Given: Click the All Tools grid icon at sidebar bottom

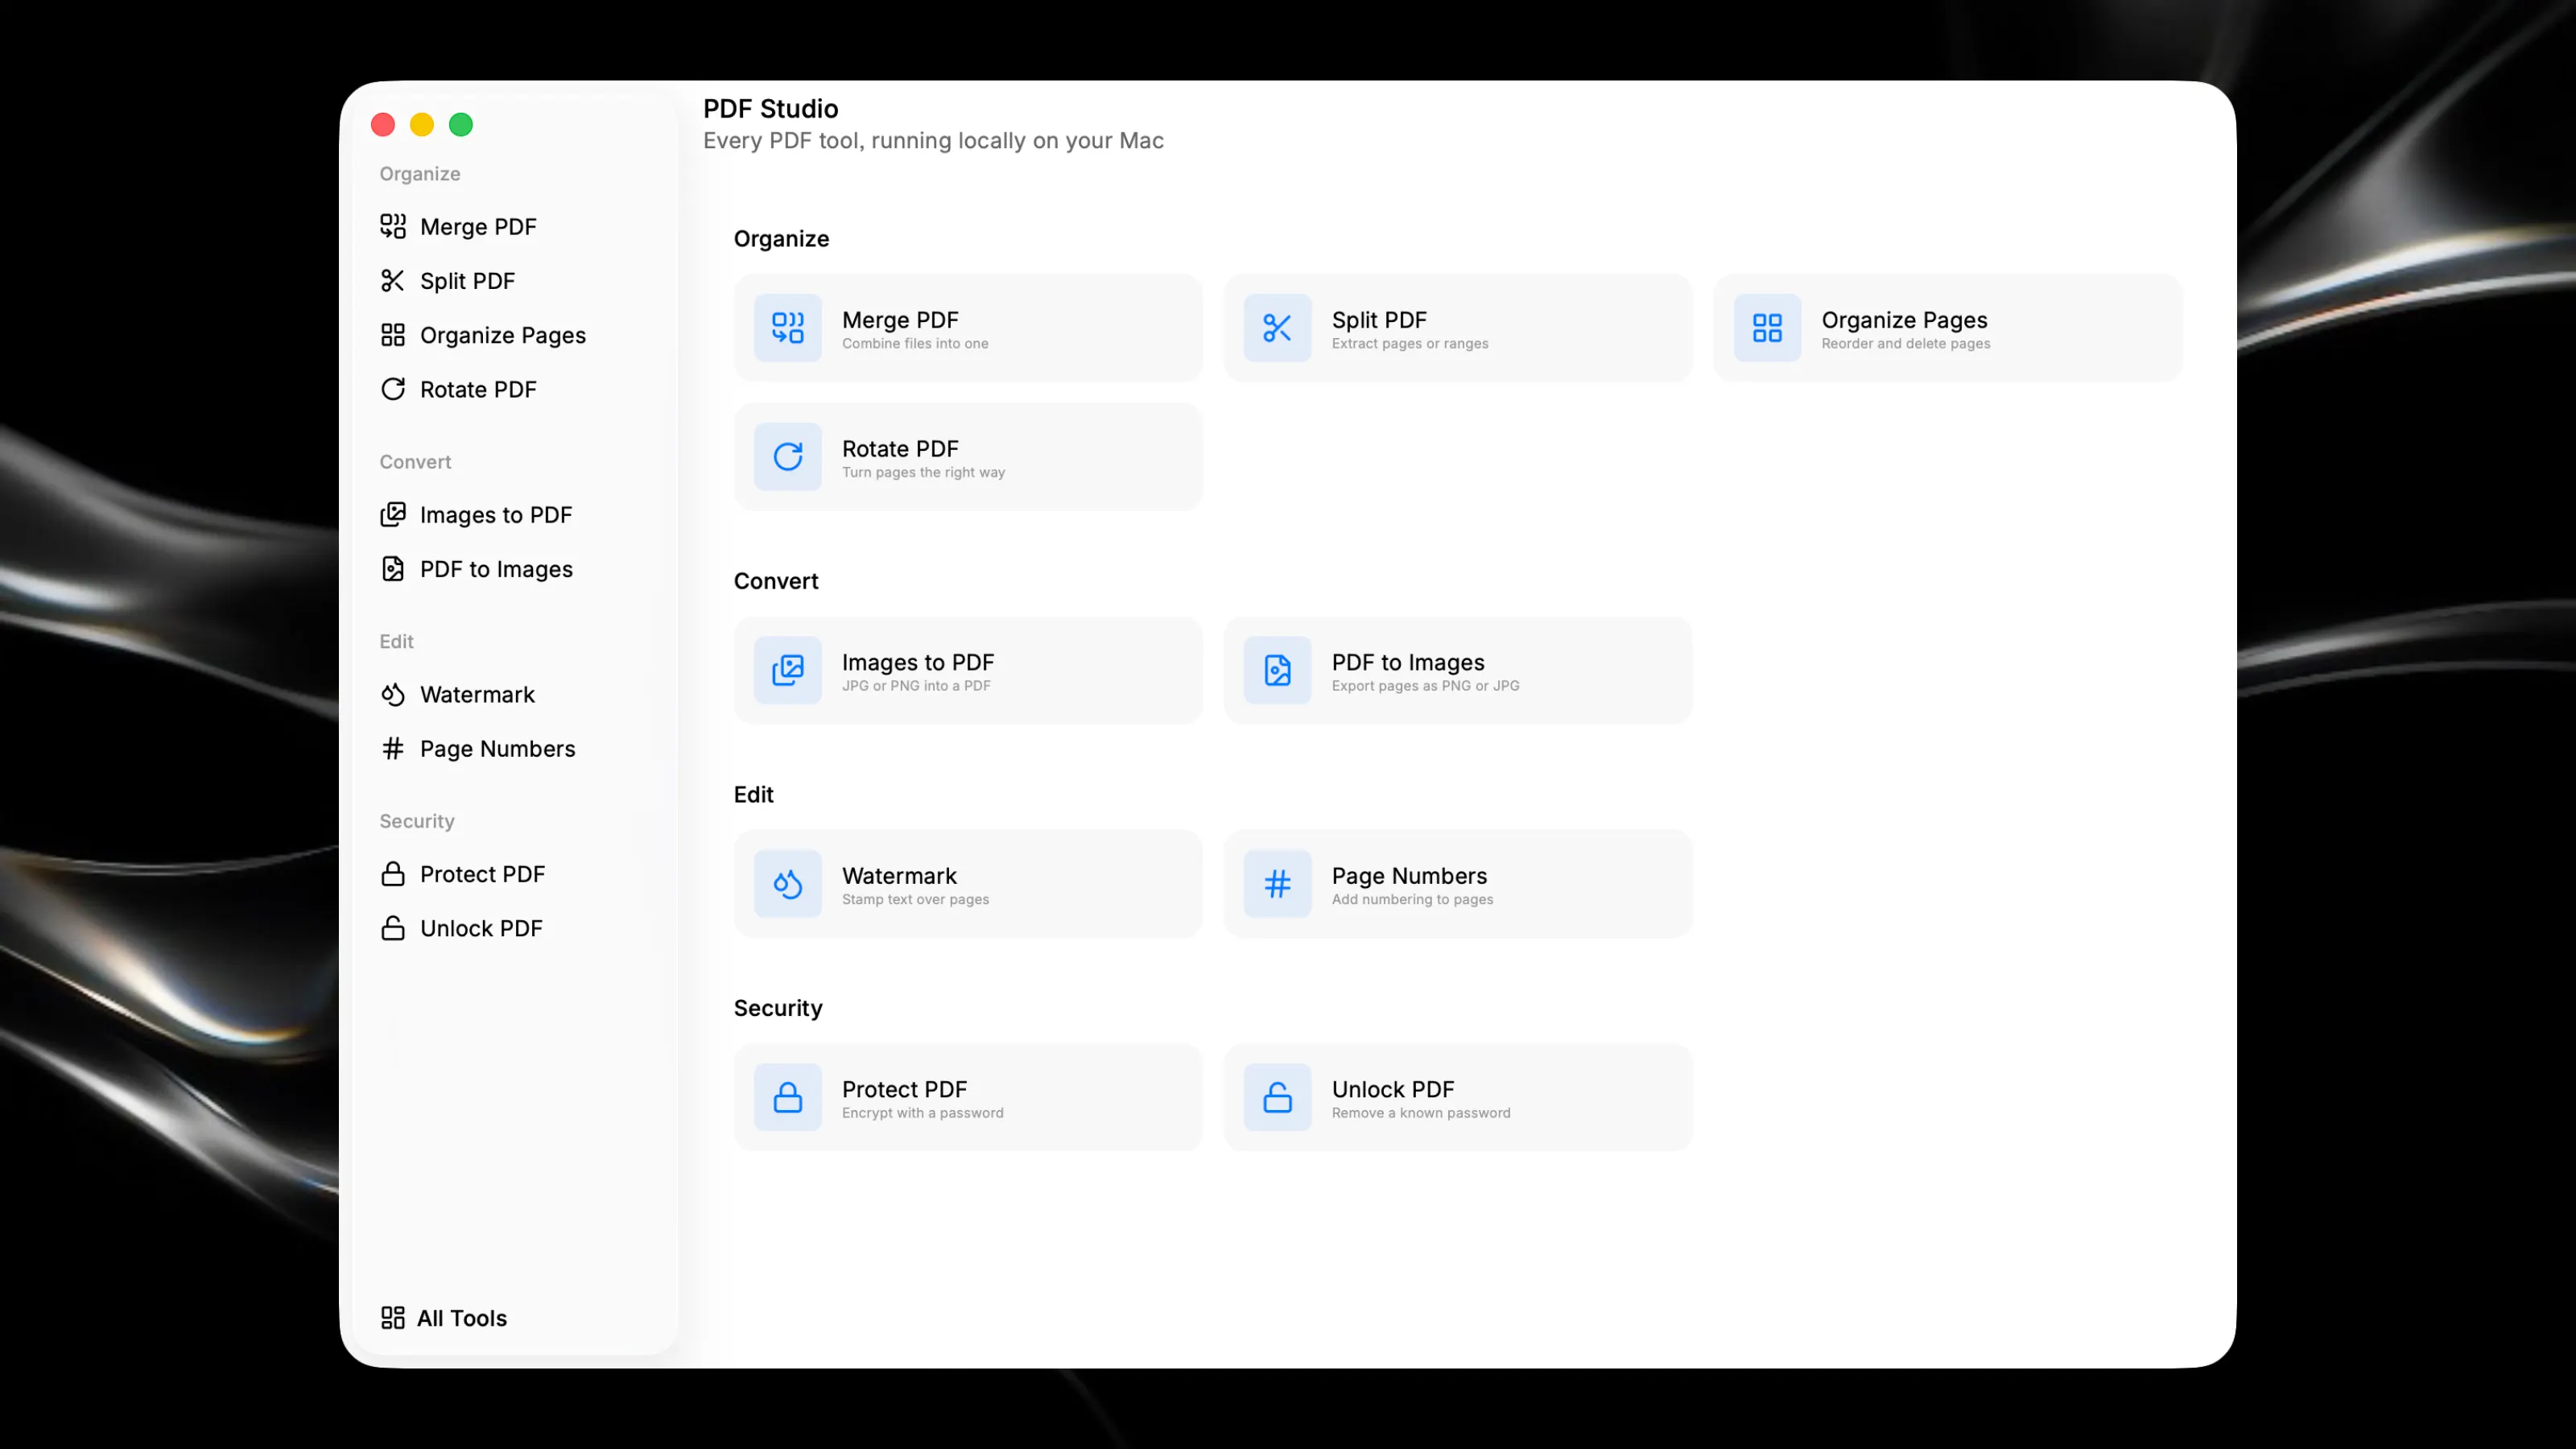Looking at the screenshot, I should (393, 1317).
